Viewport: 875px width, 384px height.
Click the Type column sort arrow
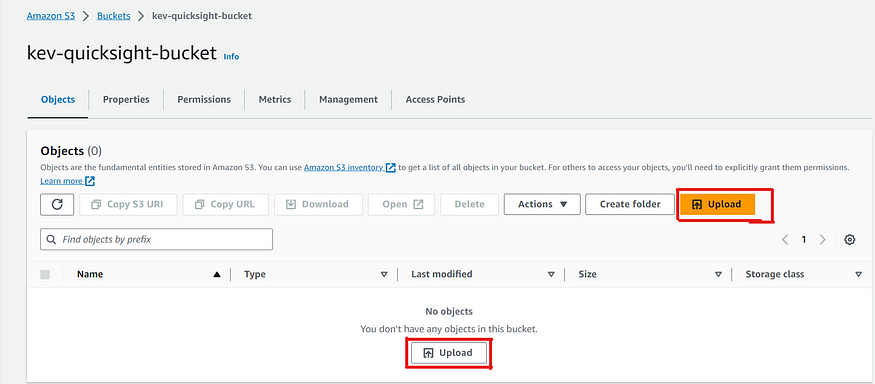click(384, 275)
